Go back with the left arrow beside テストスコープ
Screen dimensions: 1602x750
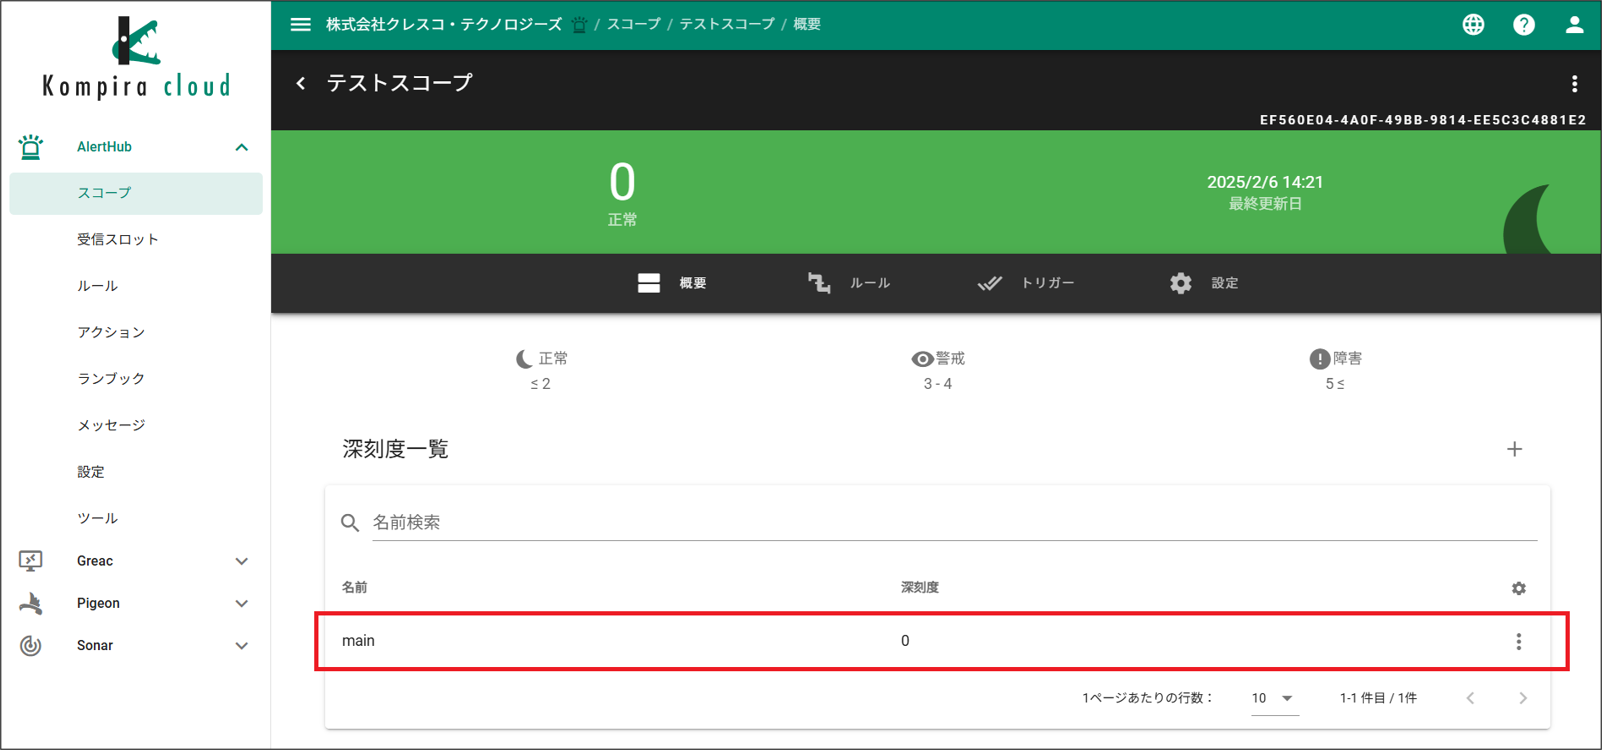301,83
